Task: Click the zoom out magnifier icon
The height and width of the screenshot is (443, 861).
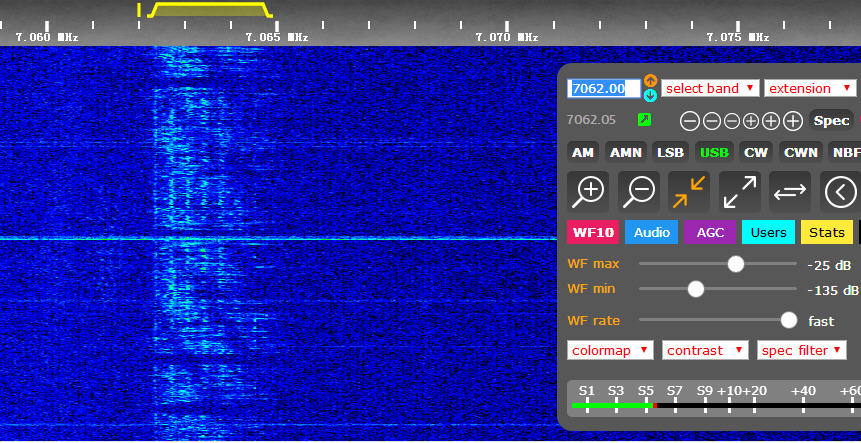Action: [x=640, y=190]
